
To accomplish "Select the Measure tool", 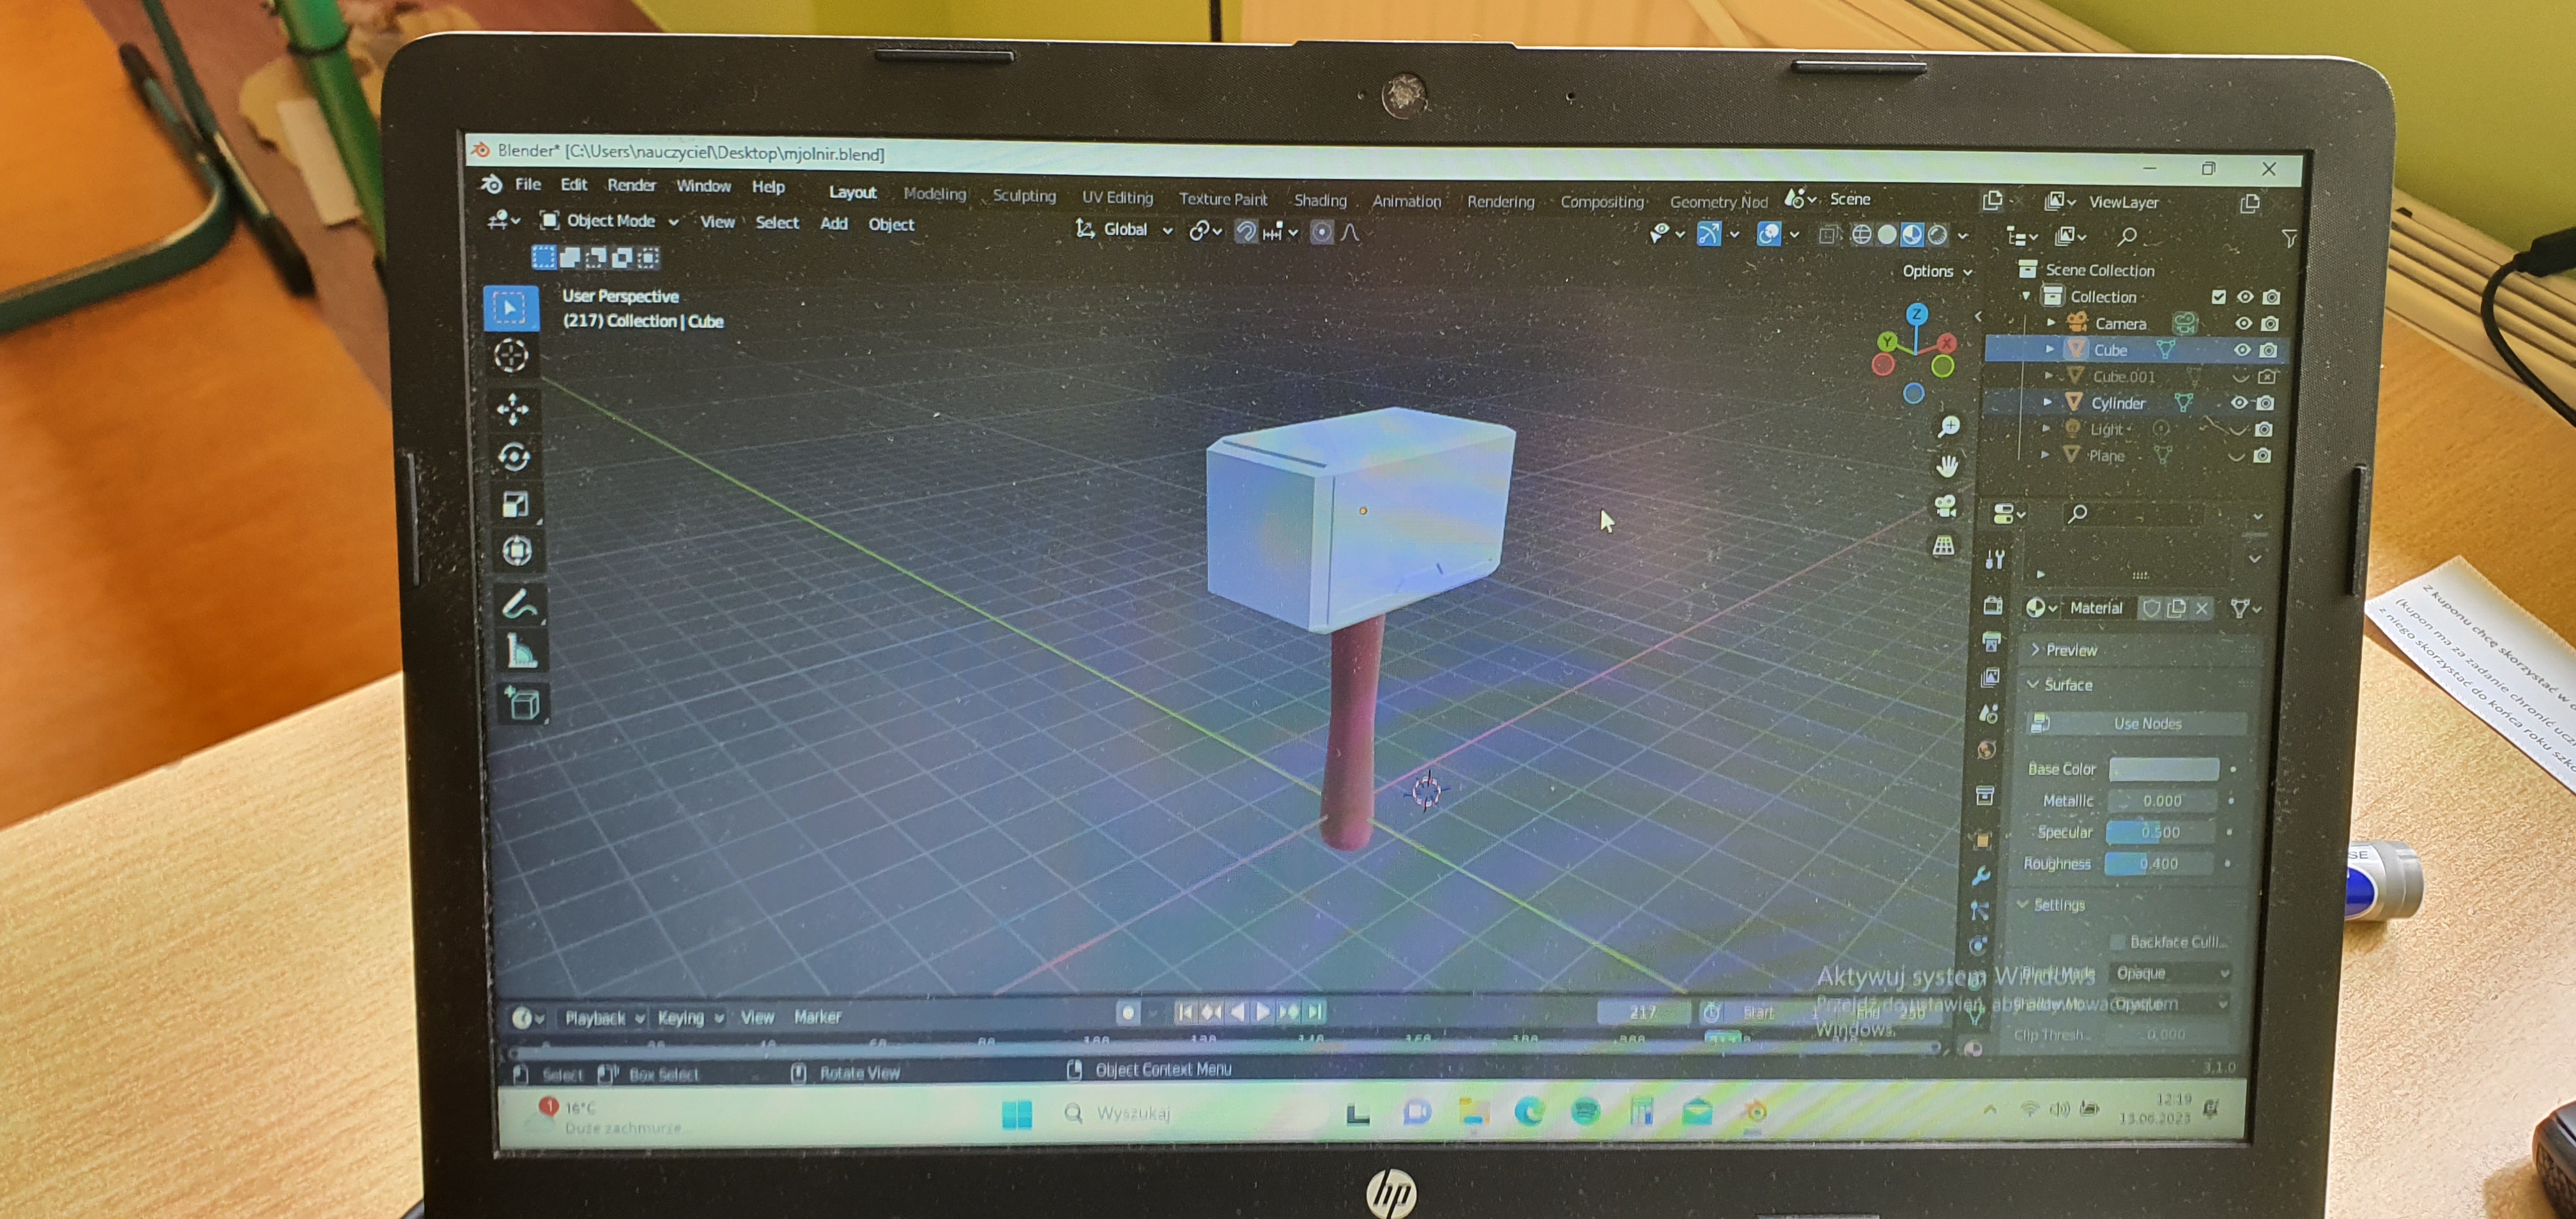I will [x=521, y=652].
